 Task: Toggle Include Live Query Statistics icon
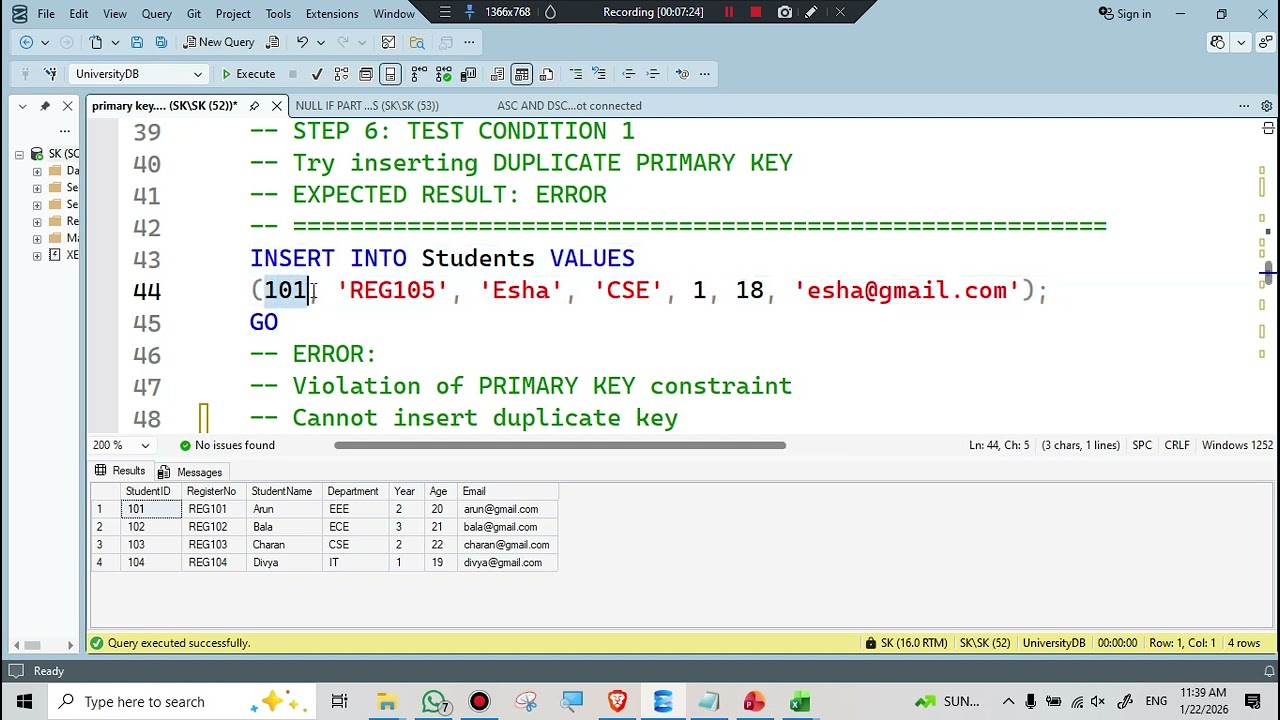click(x=443, y=74)
